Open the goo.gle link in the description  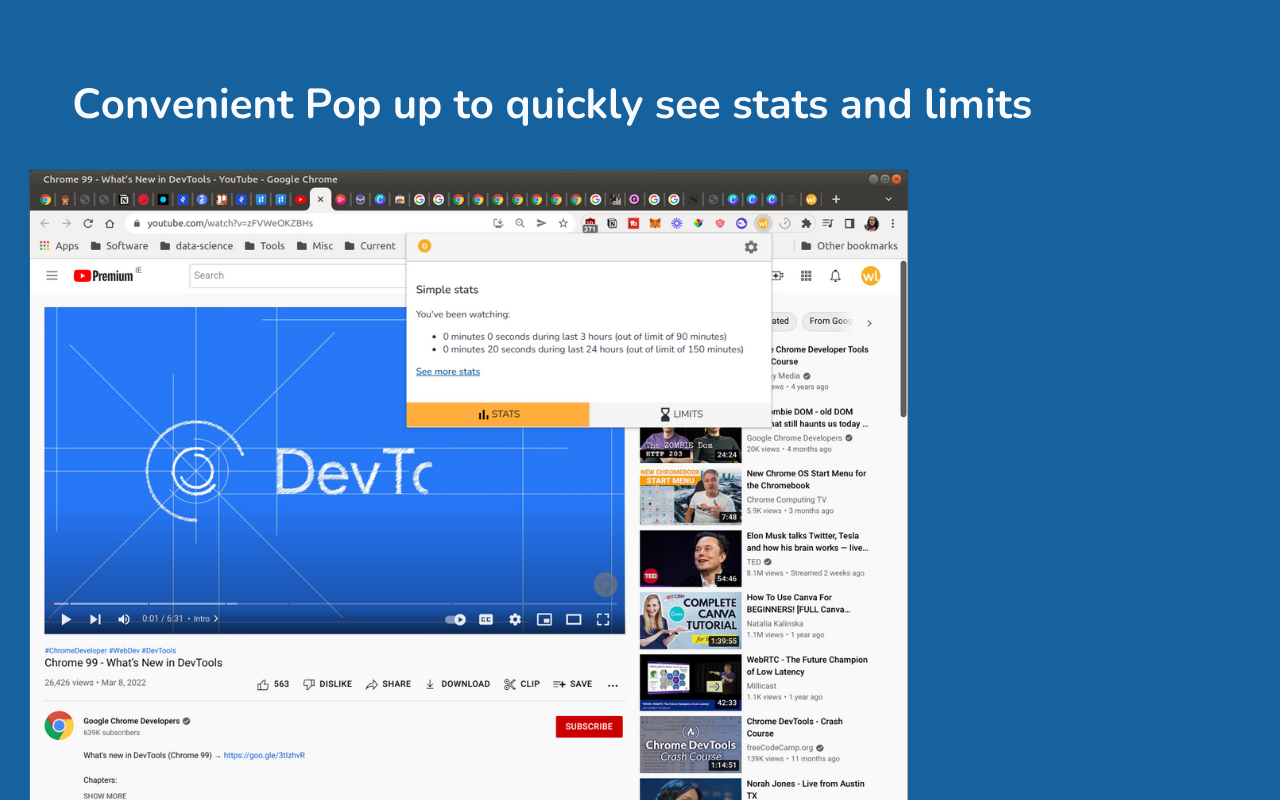[x=264, y=756]
